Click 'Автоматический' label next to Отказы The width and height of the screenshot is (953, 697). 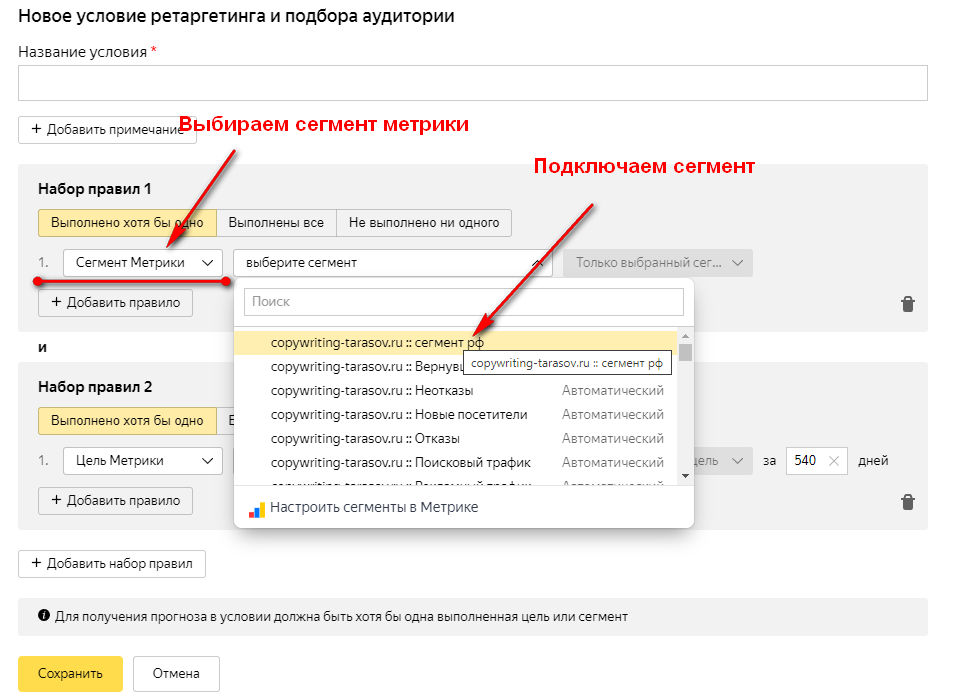[x=613, y=439]
